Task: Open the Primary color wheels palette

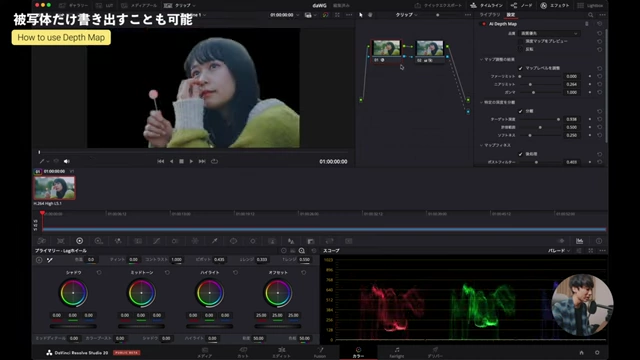Action: (80, 241)
